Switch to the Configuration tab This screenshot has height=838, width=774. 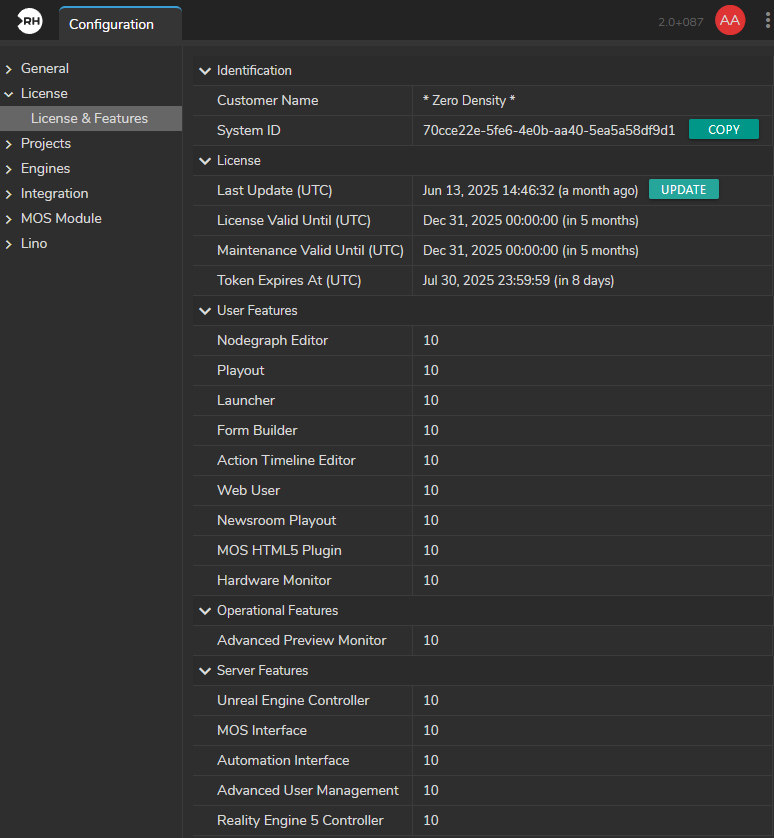(x=111, y=24)
